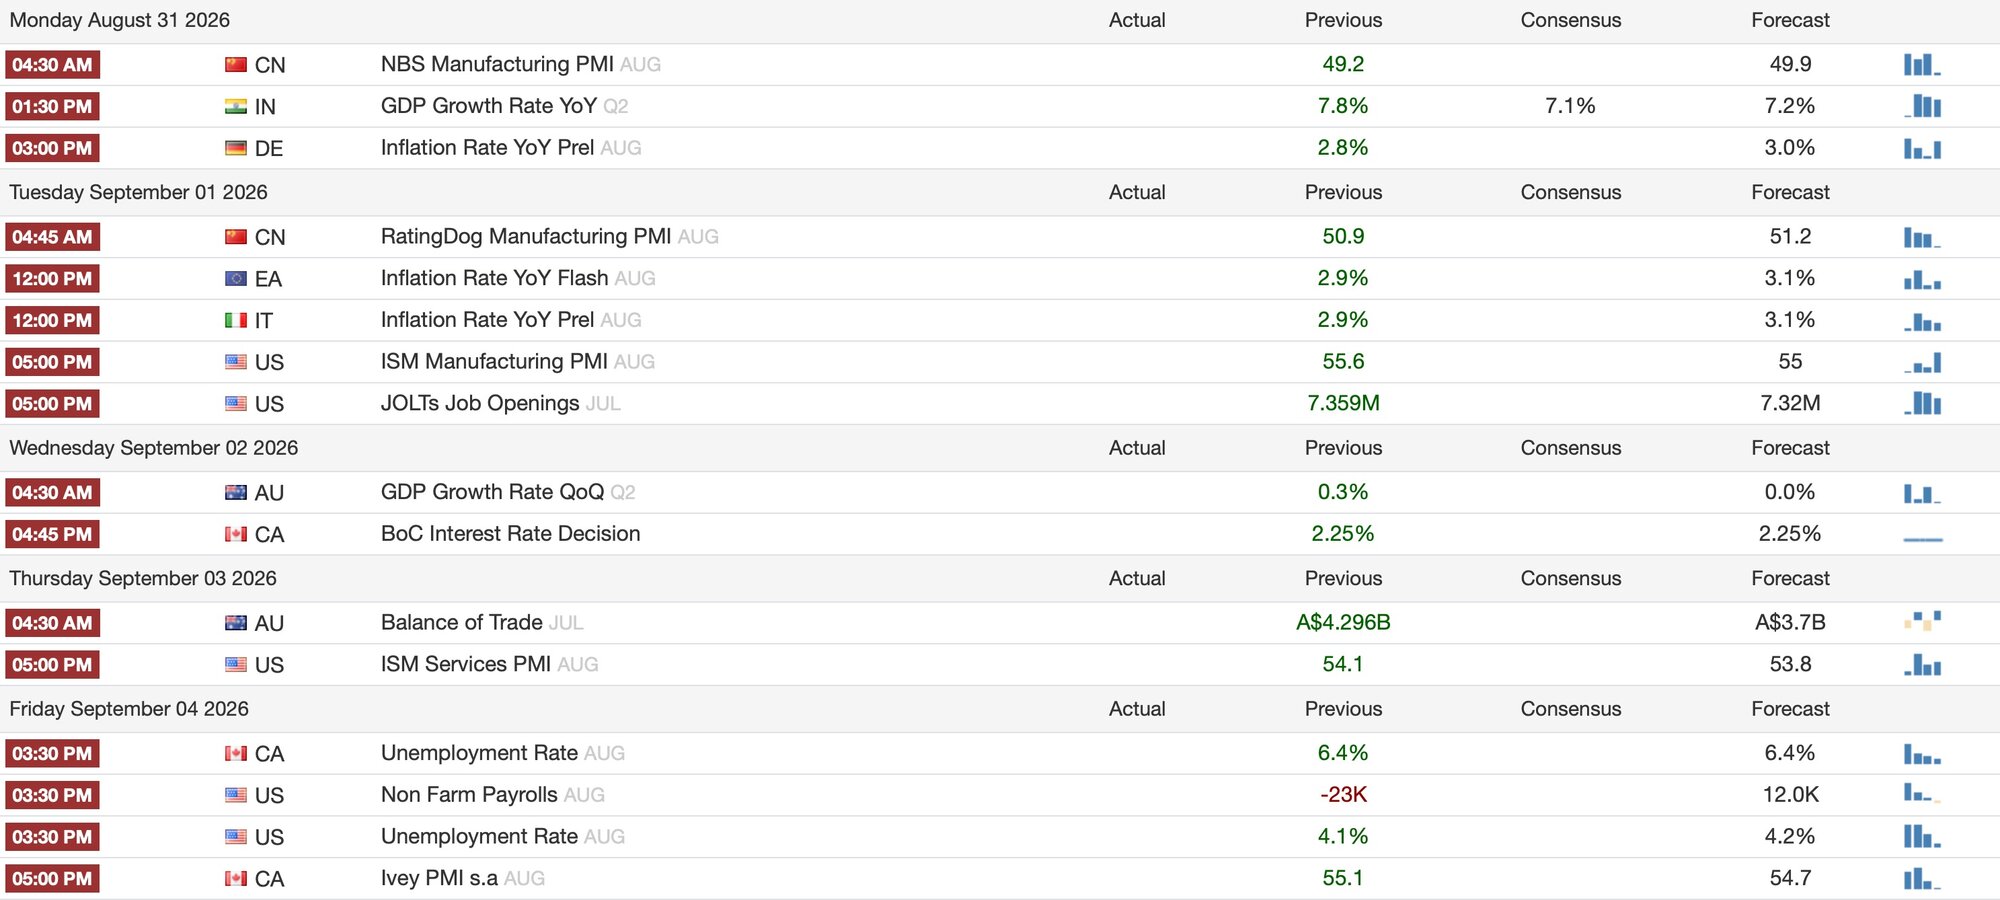This screenshot has width=2000, height=900.
Task: Click the Ivey PMI s.a chart icon
Action: [x=1922, y=879]
